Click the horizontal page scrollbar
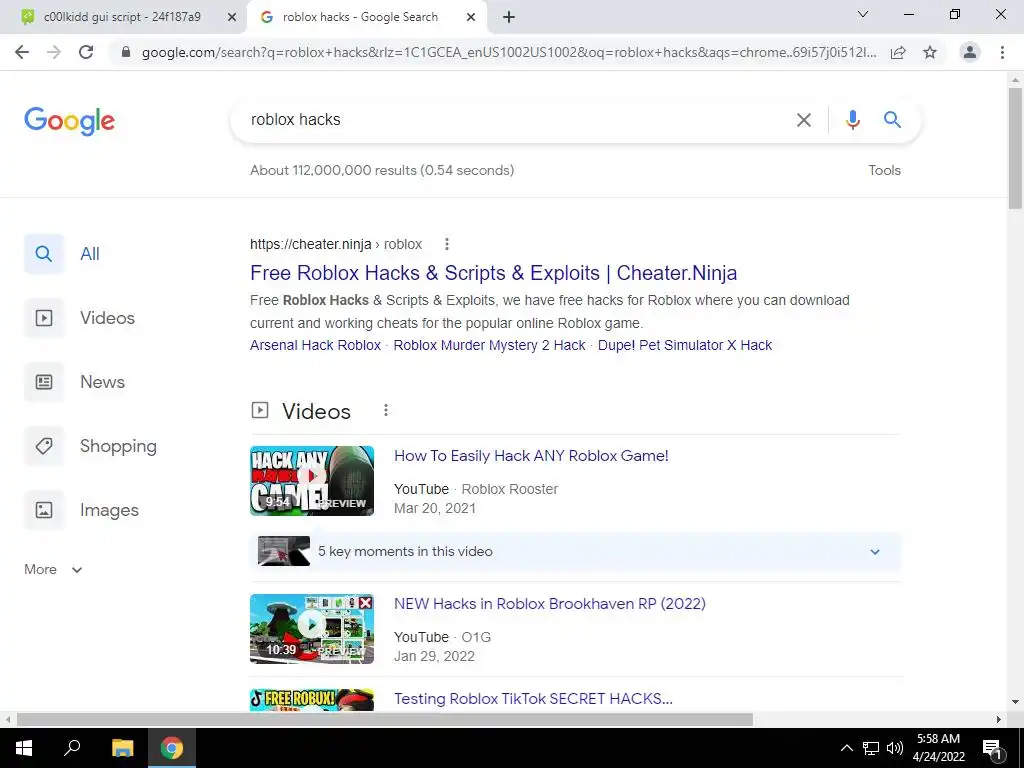The image size is (1024, 768). (x=385, y=719)
